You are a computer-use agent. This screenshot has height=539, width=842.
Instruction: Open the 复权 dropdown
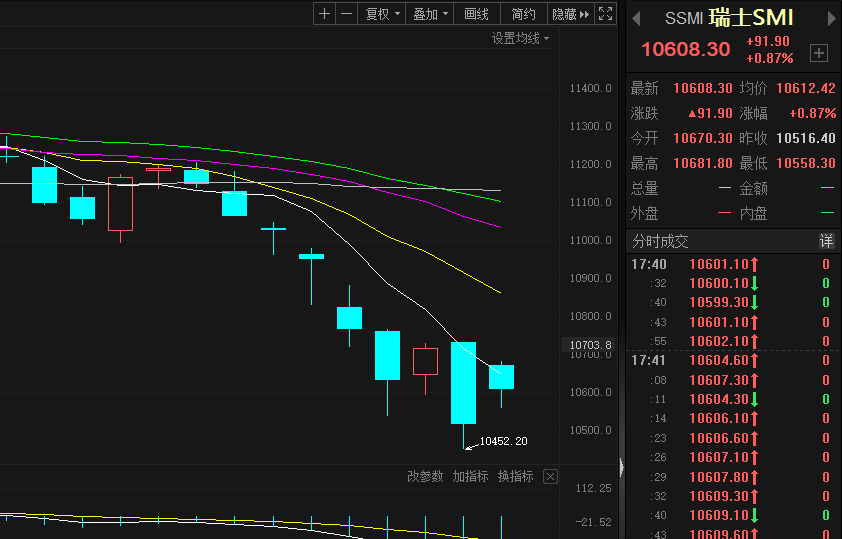[382, 13]
